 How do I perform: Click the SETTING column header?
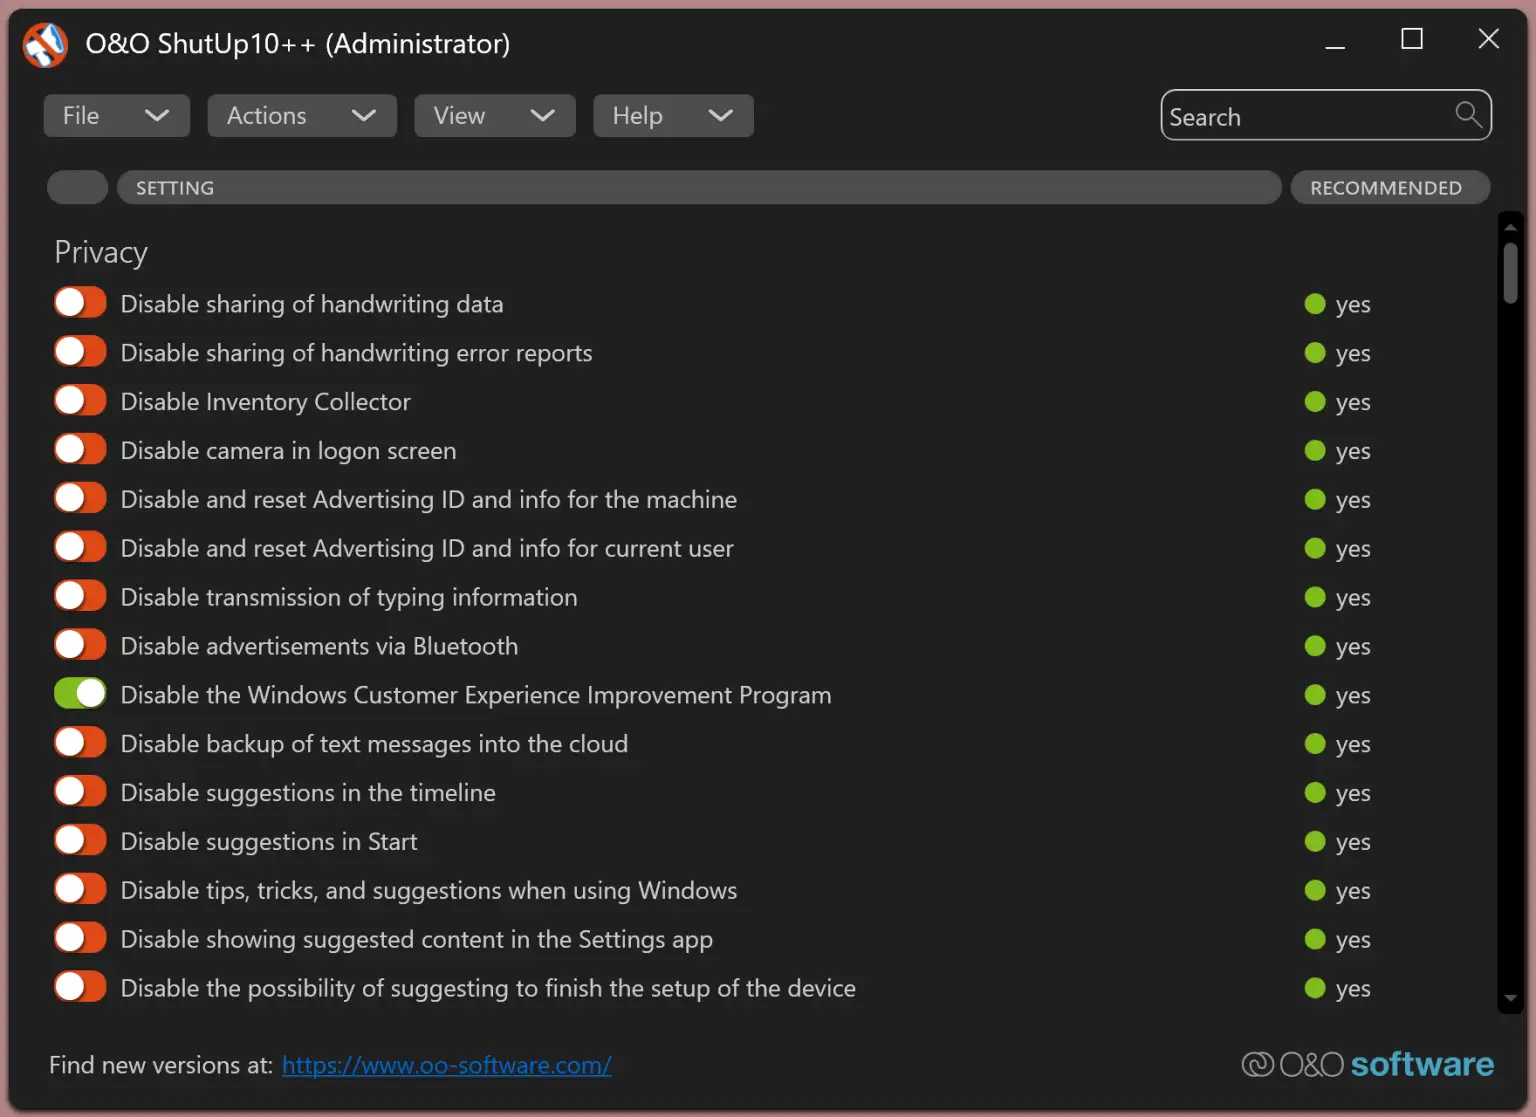tap(699, 188)
